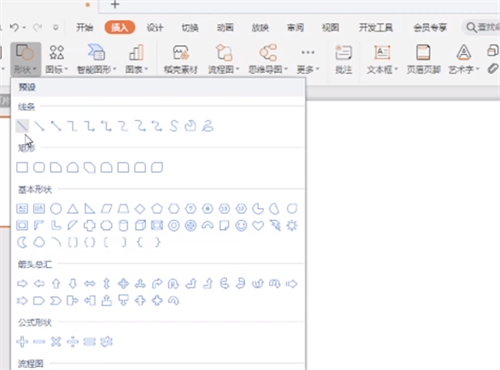Screen dimensions: 500x370
Task: Select the rounded rectangle shape
Action: coord(39,167)
